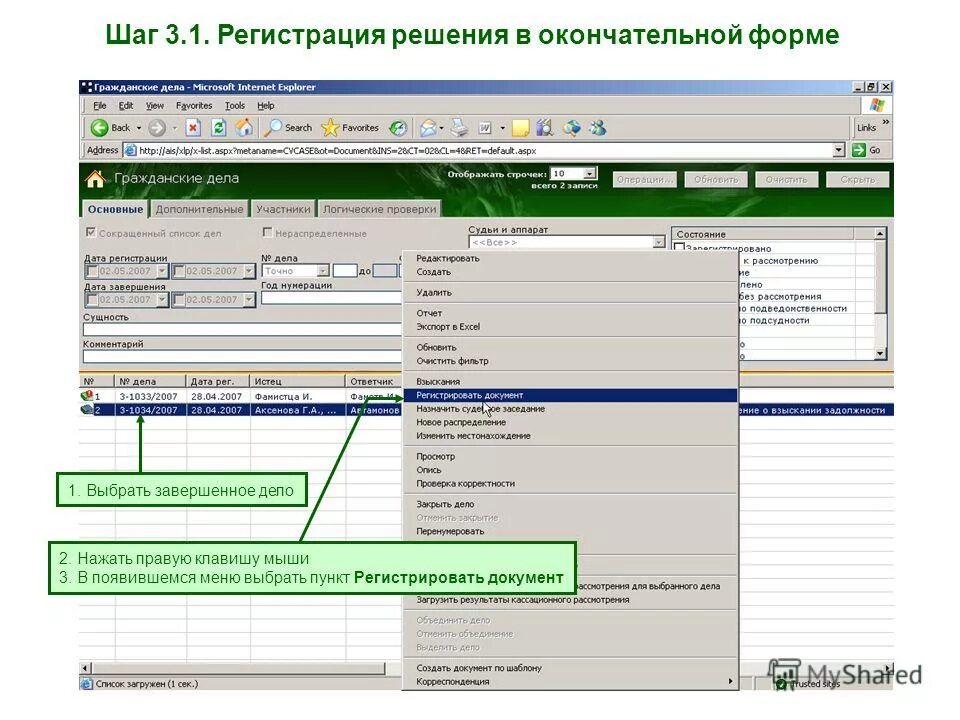Click the Edit with Word icon
Viewport: 960px width, 720px height.
pyautogui.click(x=485, y=128)
